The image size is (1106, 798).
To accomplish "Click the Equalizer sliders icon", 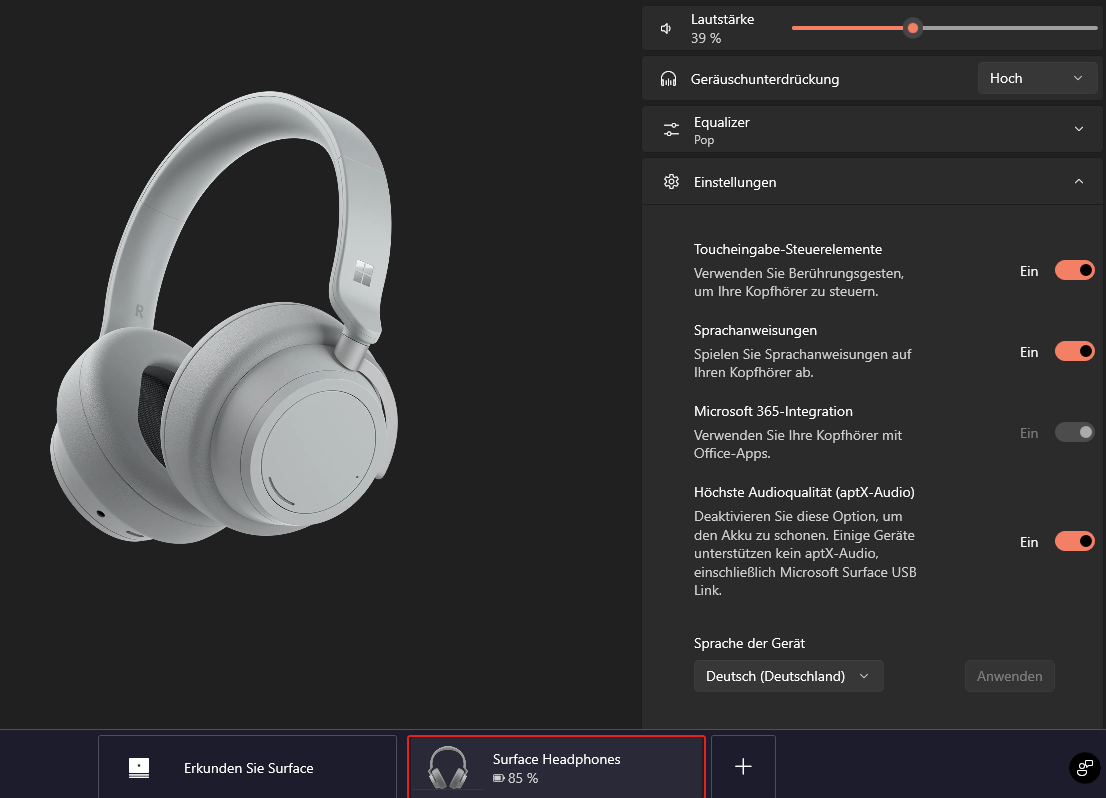I will coord(671,129).
